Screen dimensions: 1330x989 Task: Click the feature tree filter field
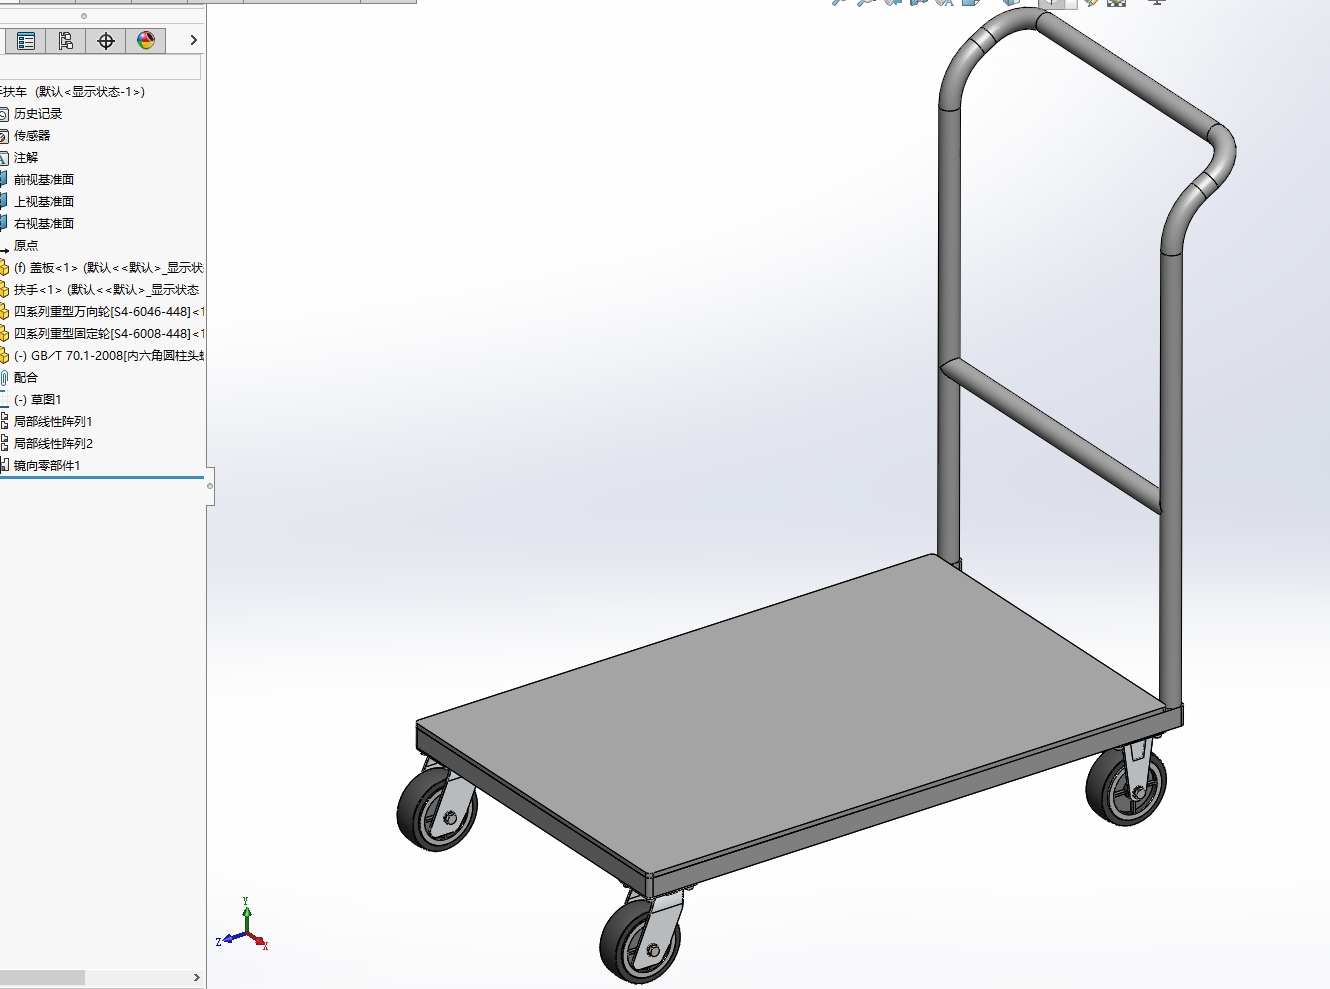tap(100, 68)
